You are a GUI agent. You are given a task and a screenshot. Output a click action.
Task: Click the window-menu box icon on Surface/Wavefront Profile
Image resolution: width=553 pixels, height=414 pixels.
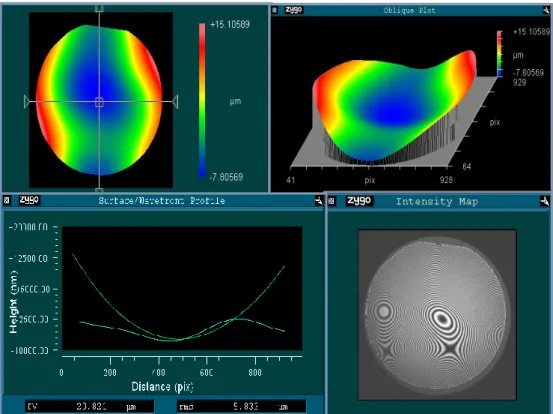click(7, 201)
